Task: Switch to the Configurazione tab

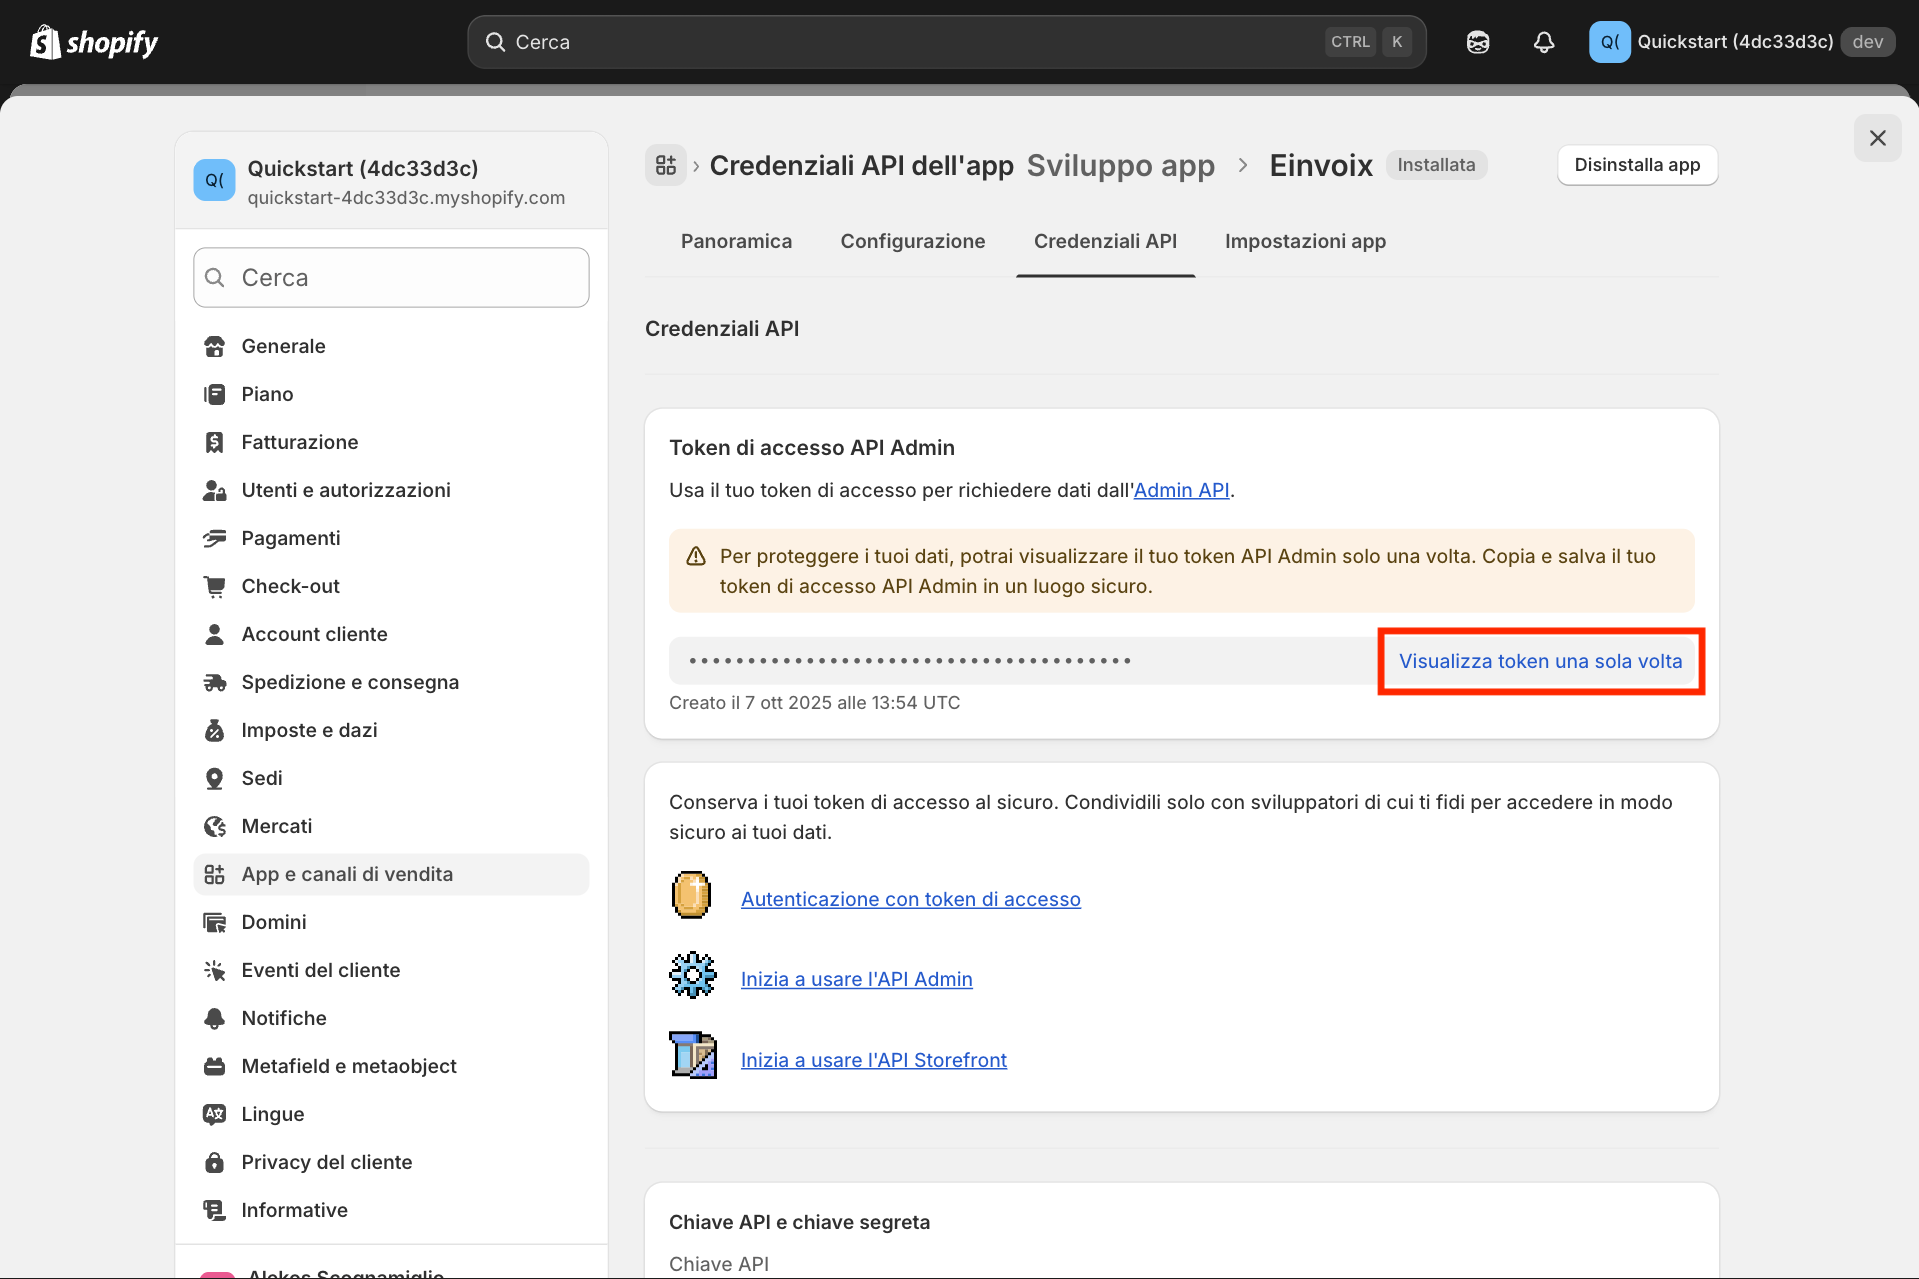Action: 912,241
